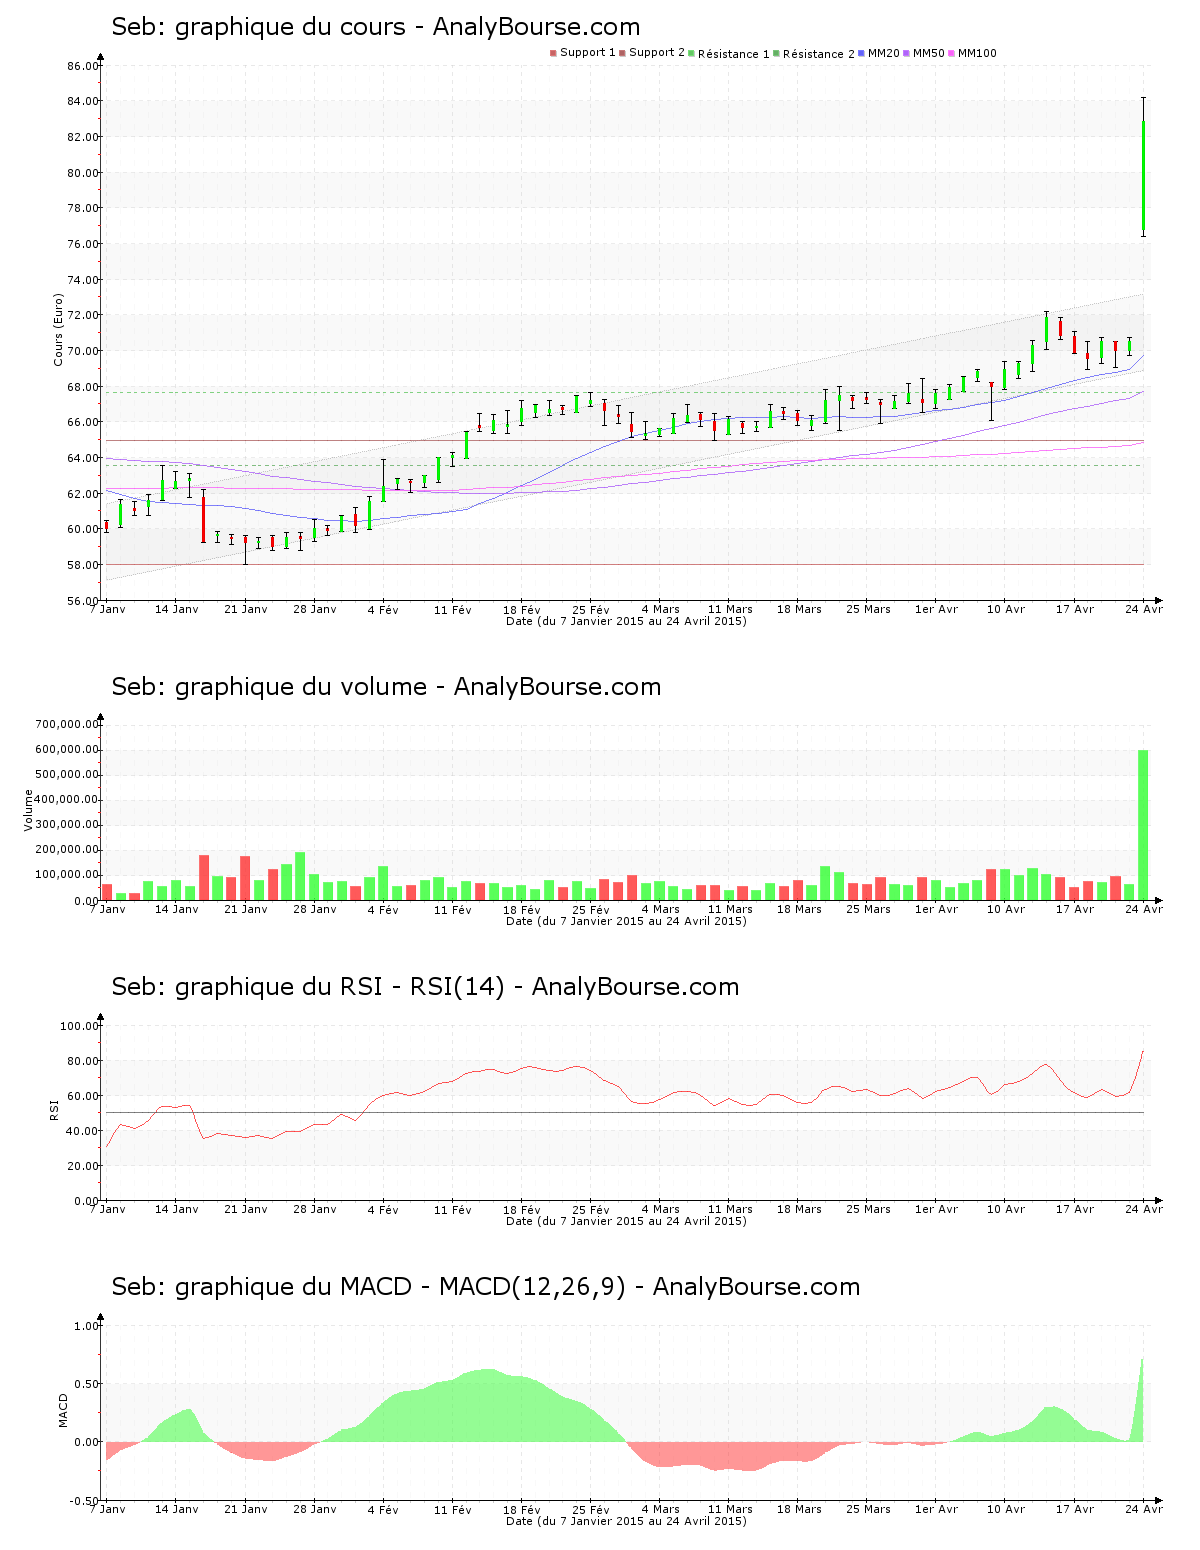Click the Support 2 legend swatch

[x=622, y=53]
